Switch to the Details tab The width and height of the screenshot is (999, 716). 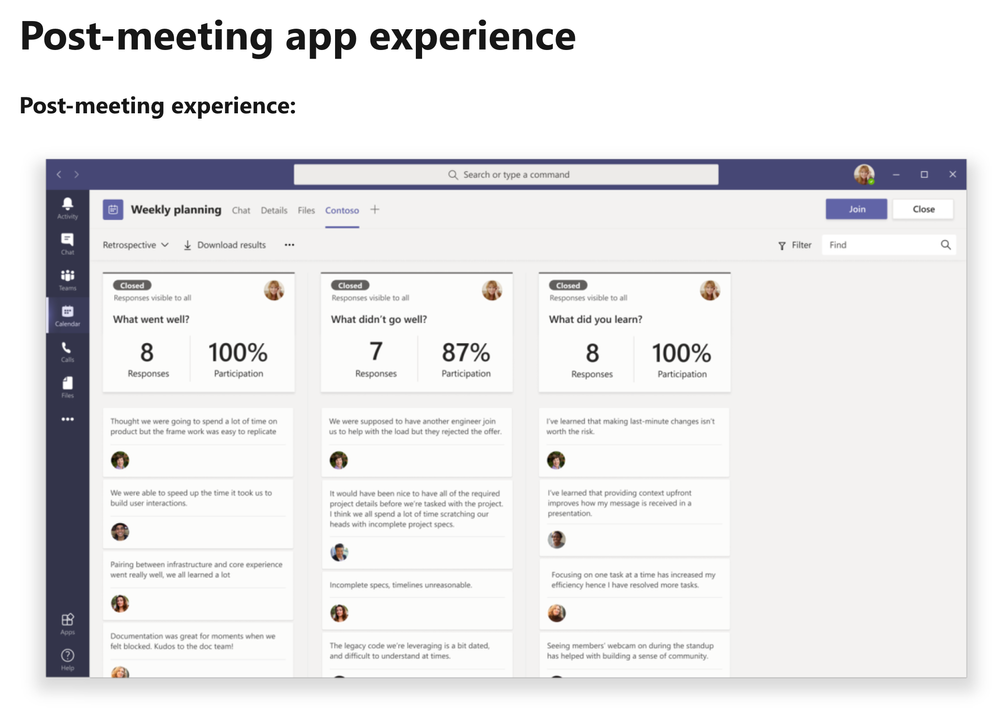point(274,210)
